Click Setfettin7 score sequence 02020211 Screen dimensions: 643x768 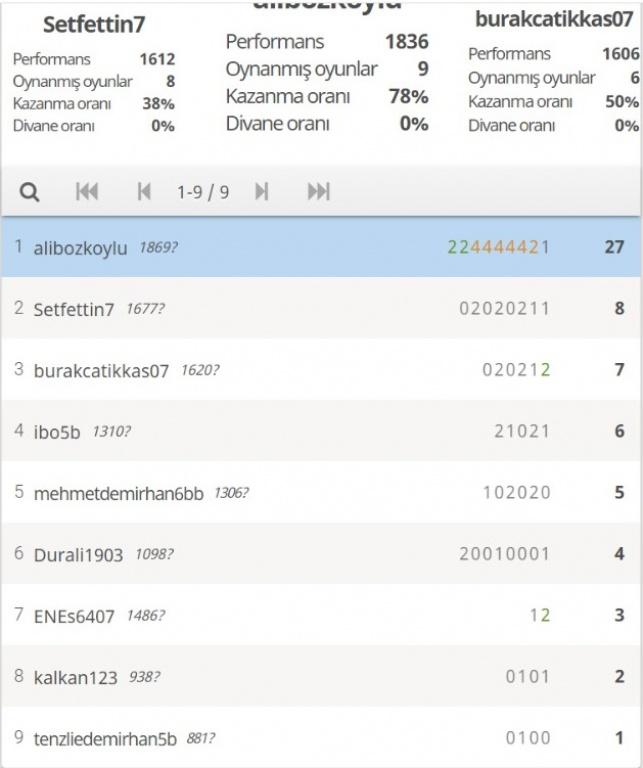tap(504, 309)
